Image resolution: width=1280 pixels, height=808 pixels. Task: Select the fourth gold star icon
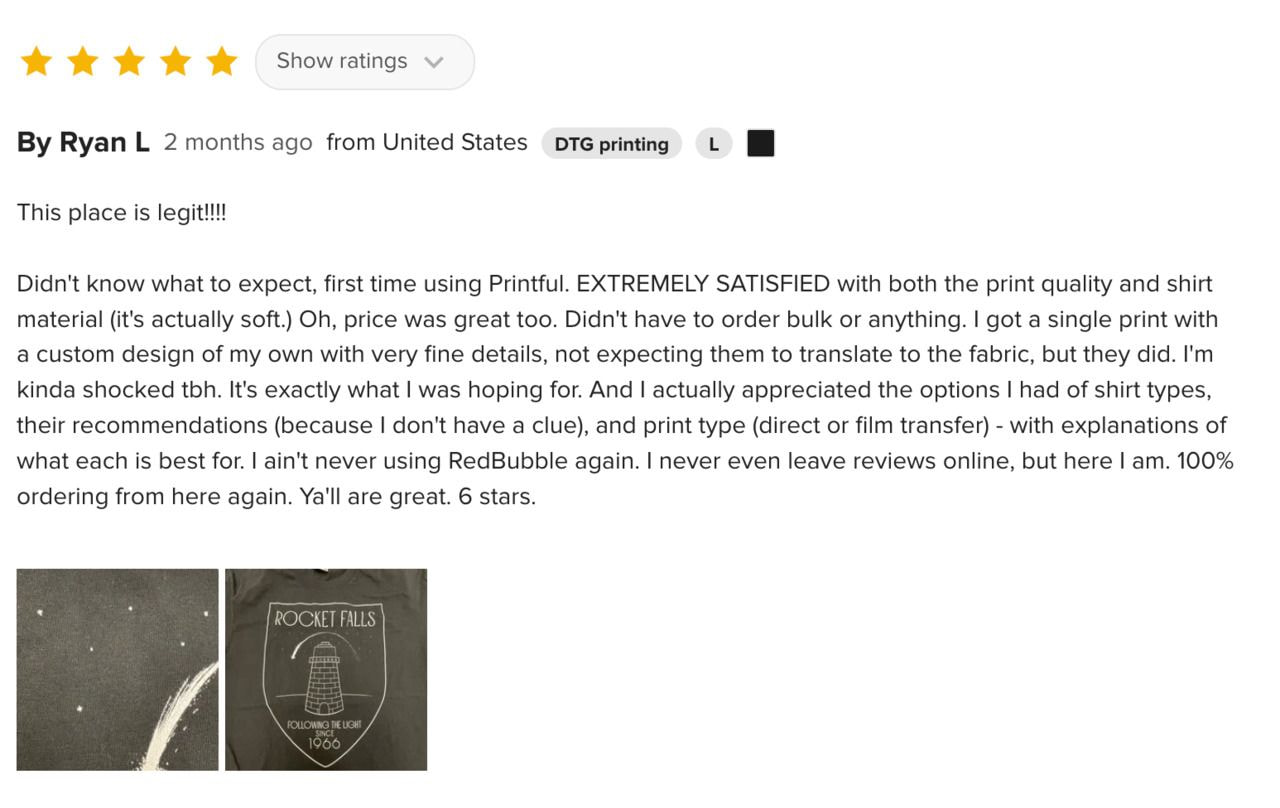tap(175, 61)
